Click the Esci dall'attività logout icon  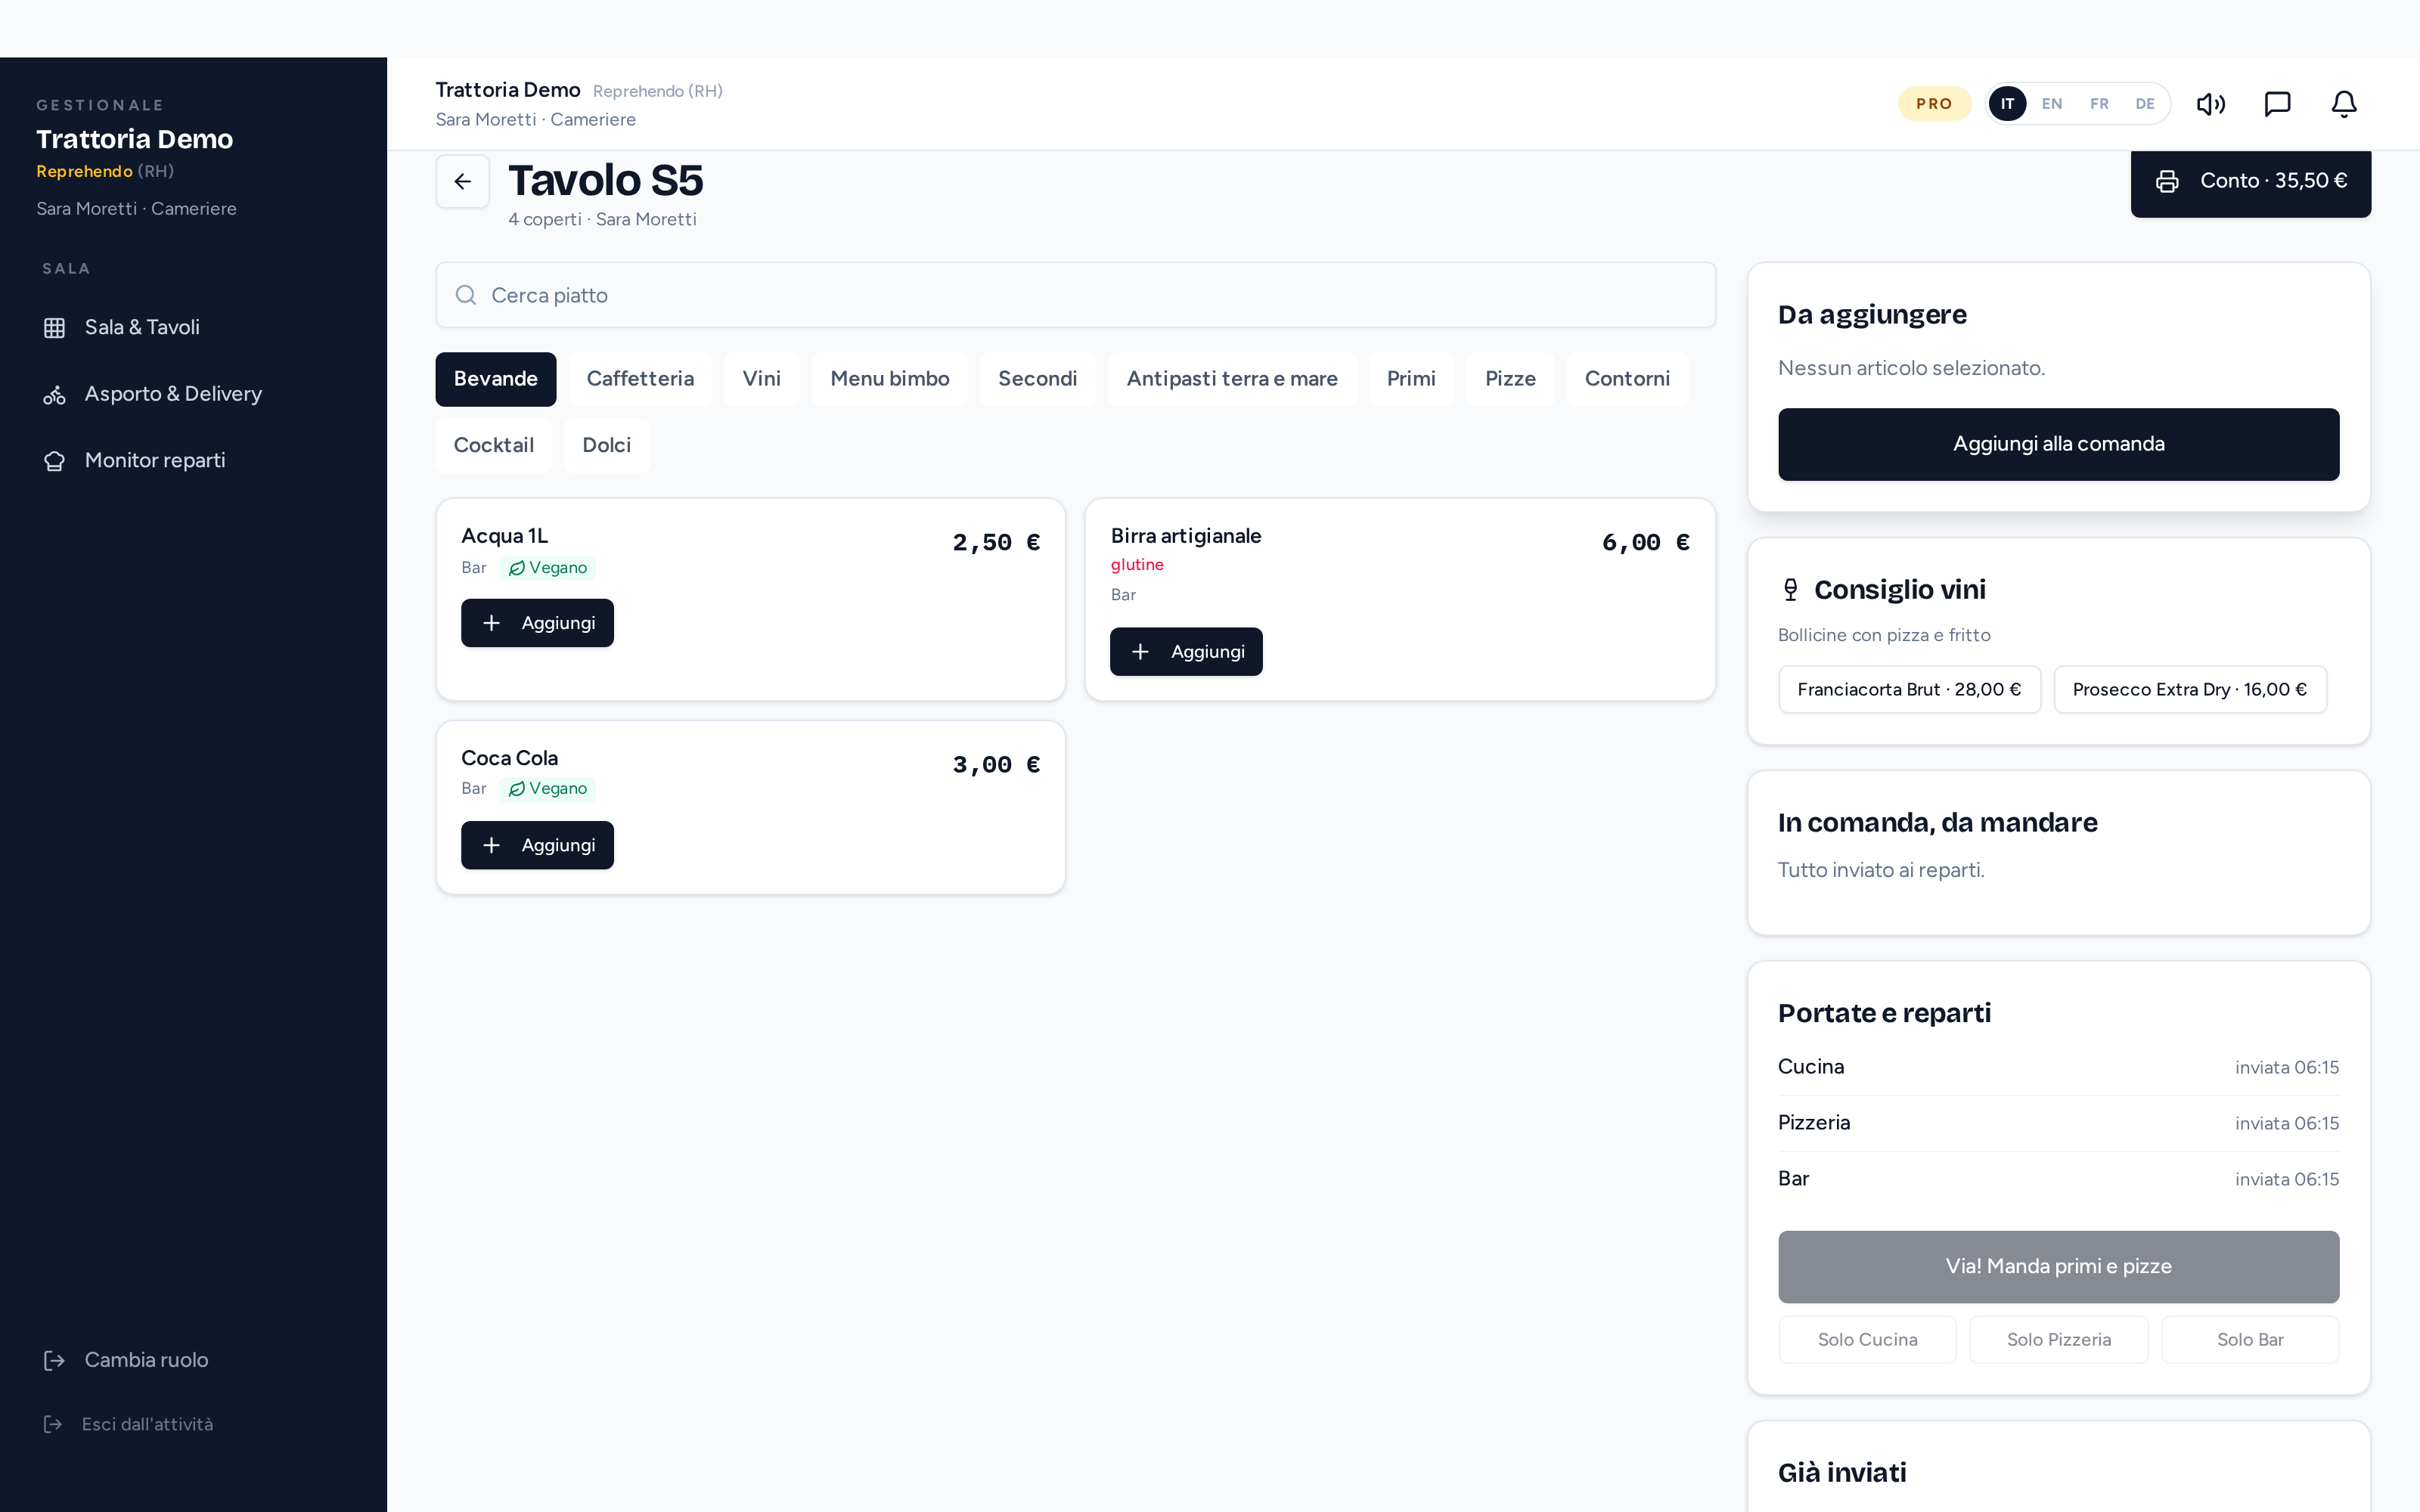click(x=53, y=1424)
